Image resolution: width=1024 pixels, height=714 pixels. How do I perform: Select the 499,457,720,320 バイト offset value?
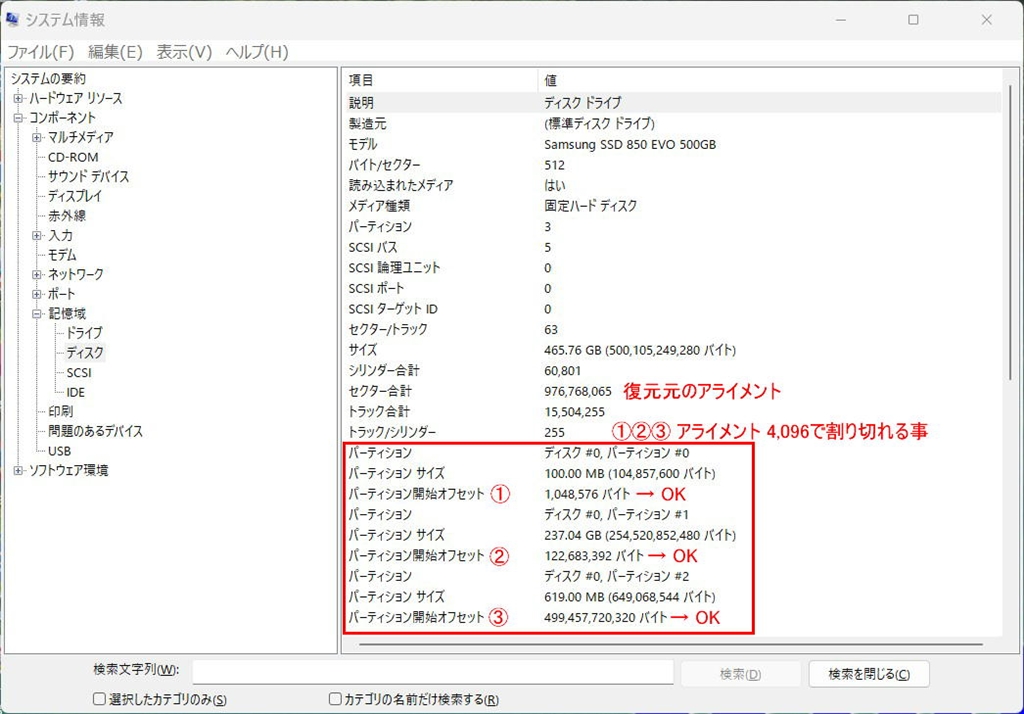[x=605, y=617]
